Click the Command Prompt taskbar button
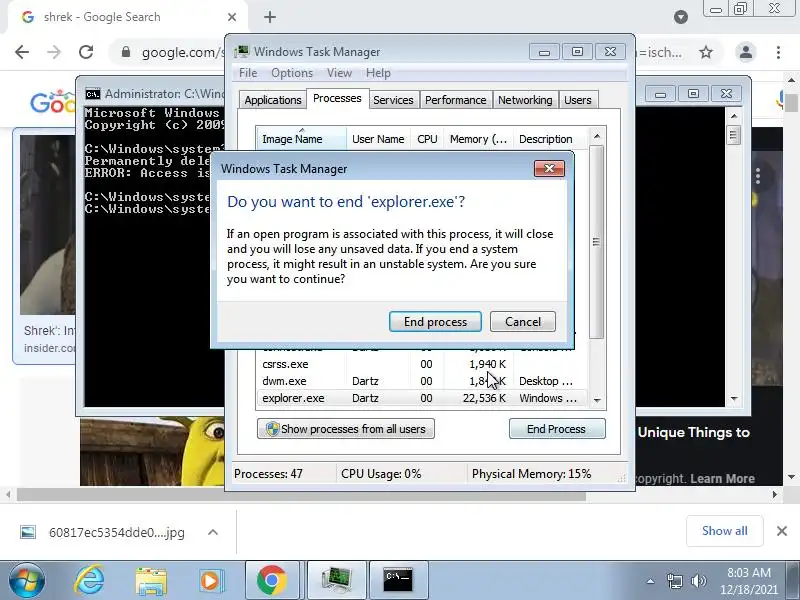Screen dimensions: 800x600 point(398,580)
